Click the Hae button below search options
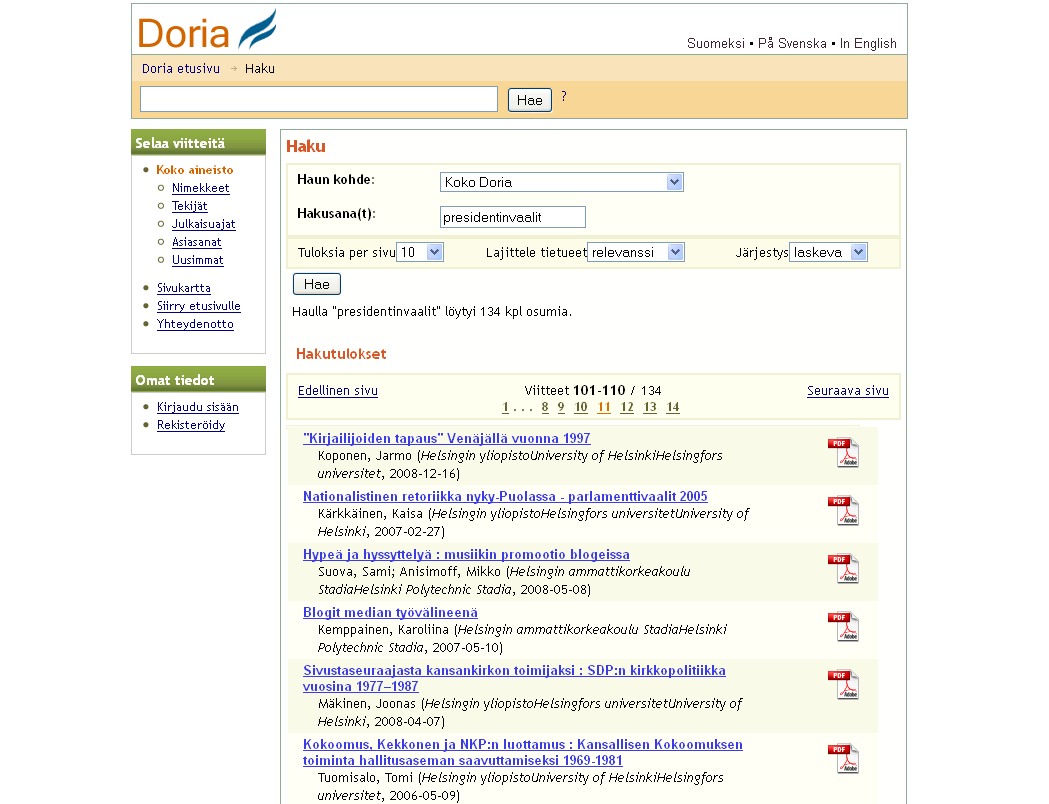Screen dimensions: 1049x804 pyautogui.click(x=316, y=284)
